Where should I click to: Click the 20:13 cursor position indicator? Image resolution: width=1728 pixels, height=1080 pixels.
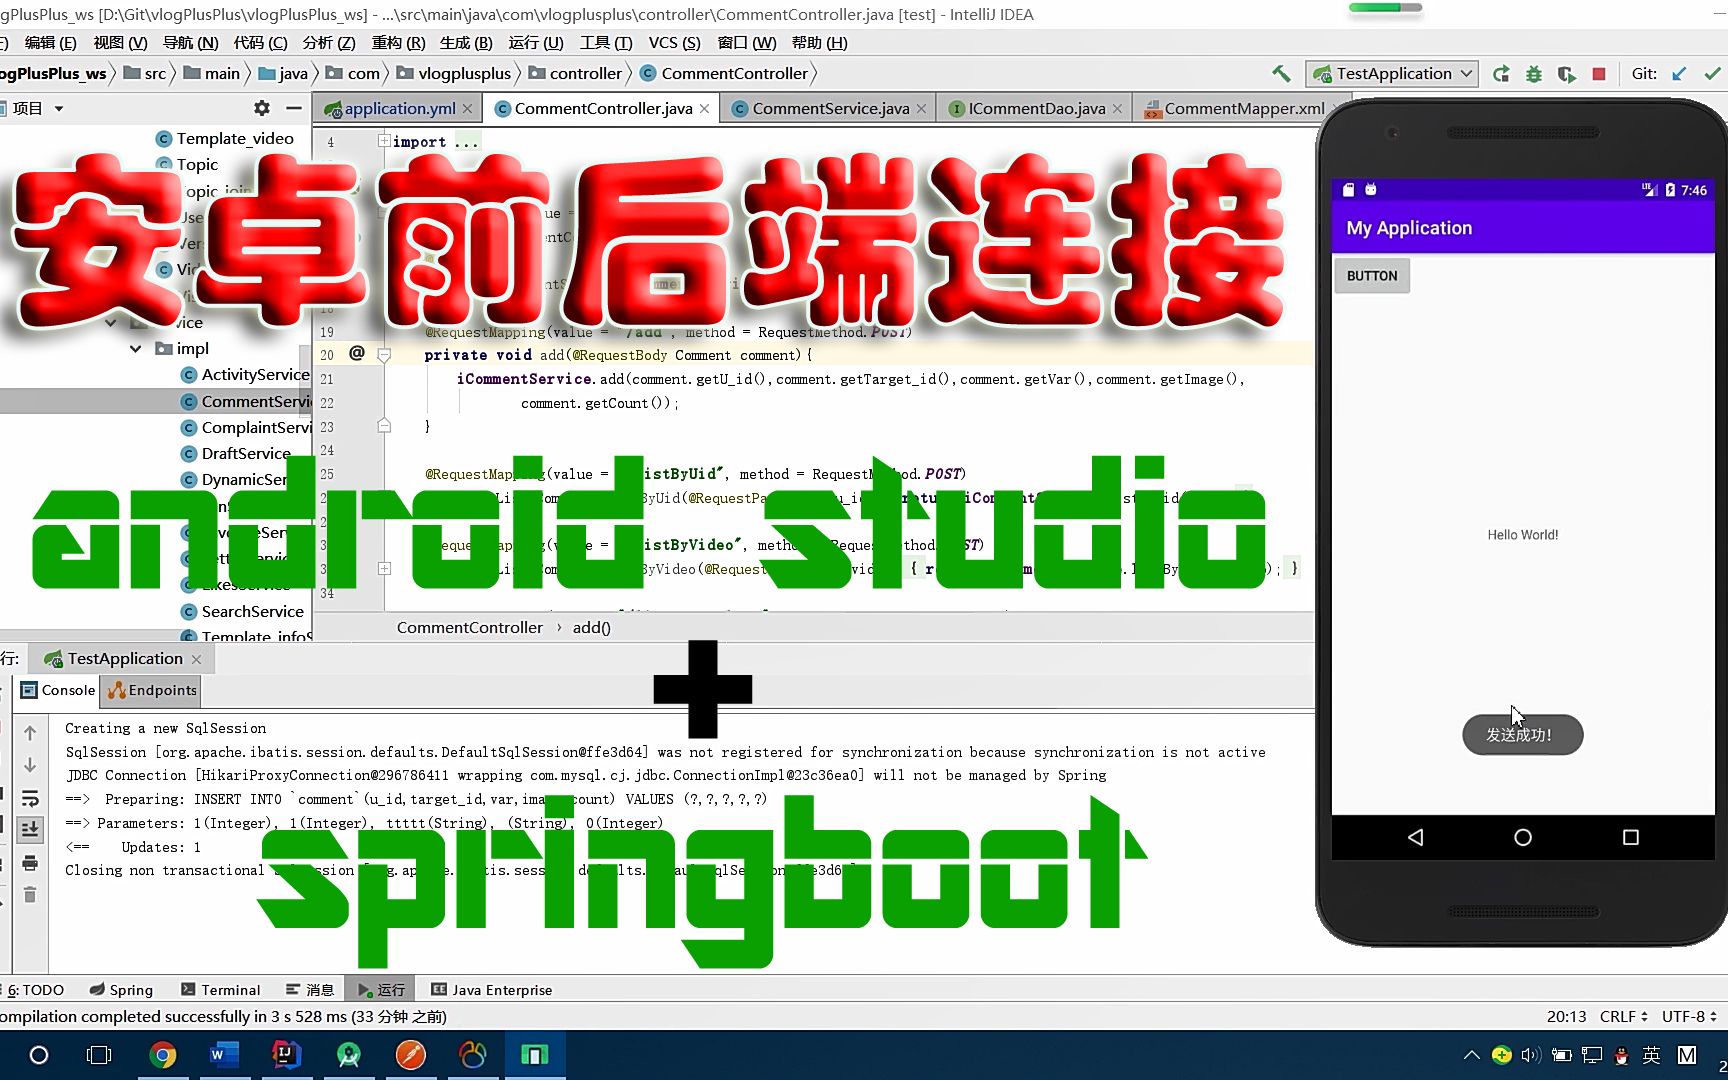[1566, 1017]
